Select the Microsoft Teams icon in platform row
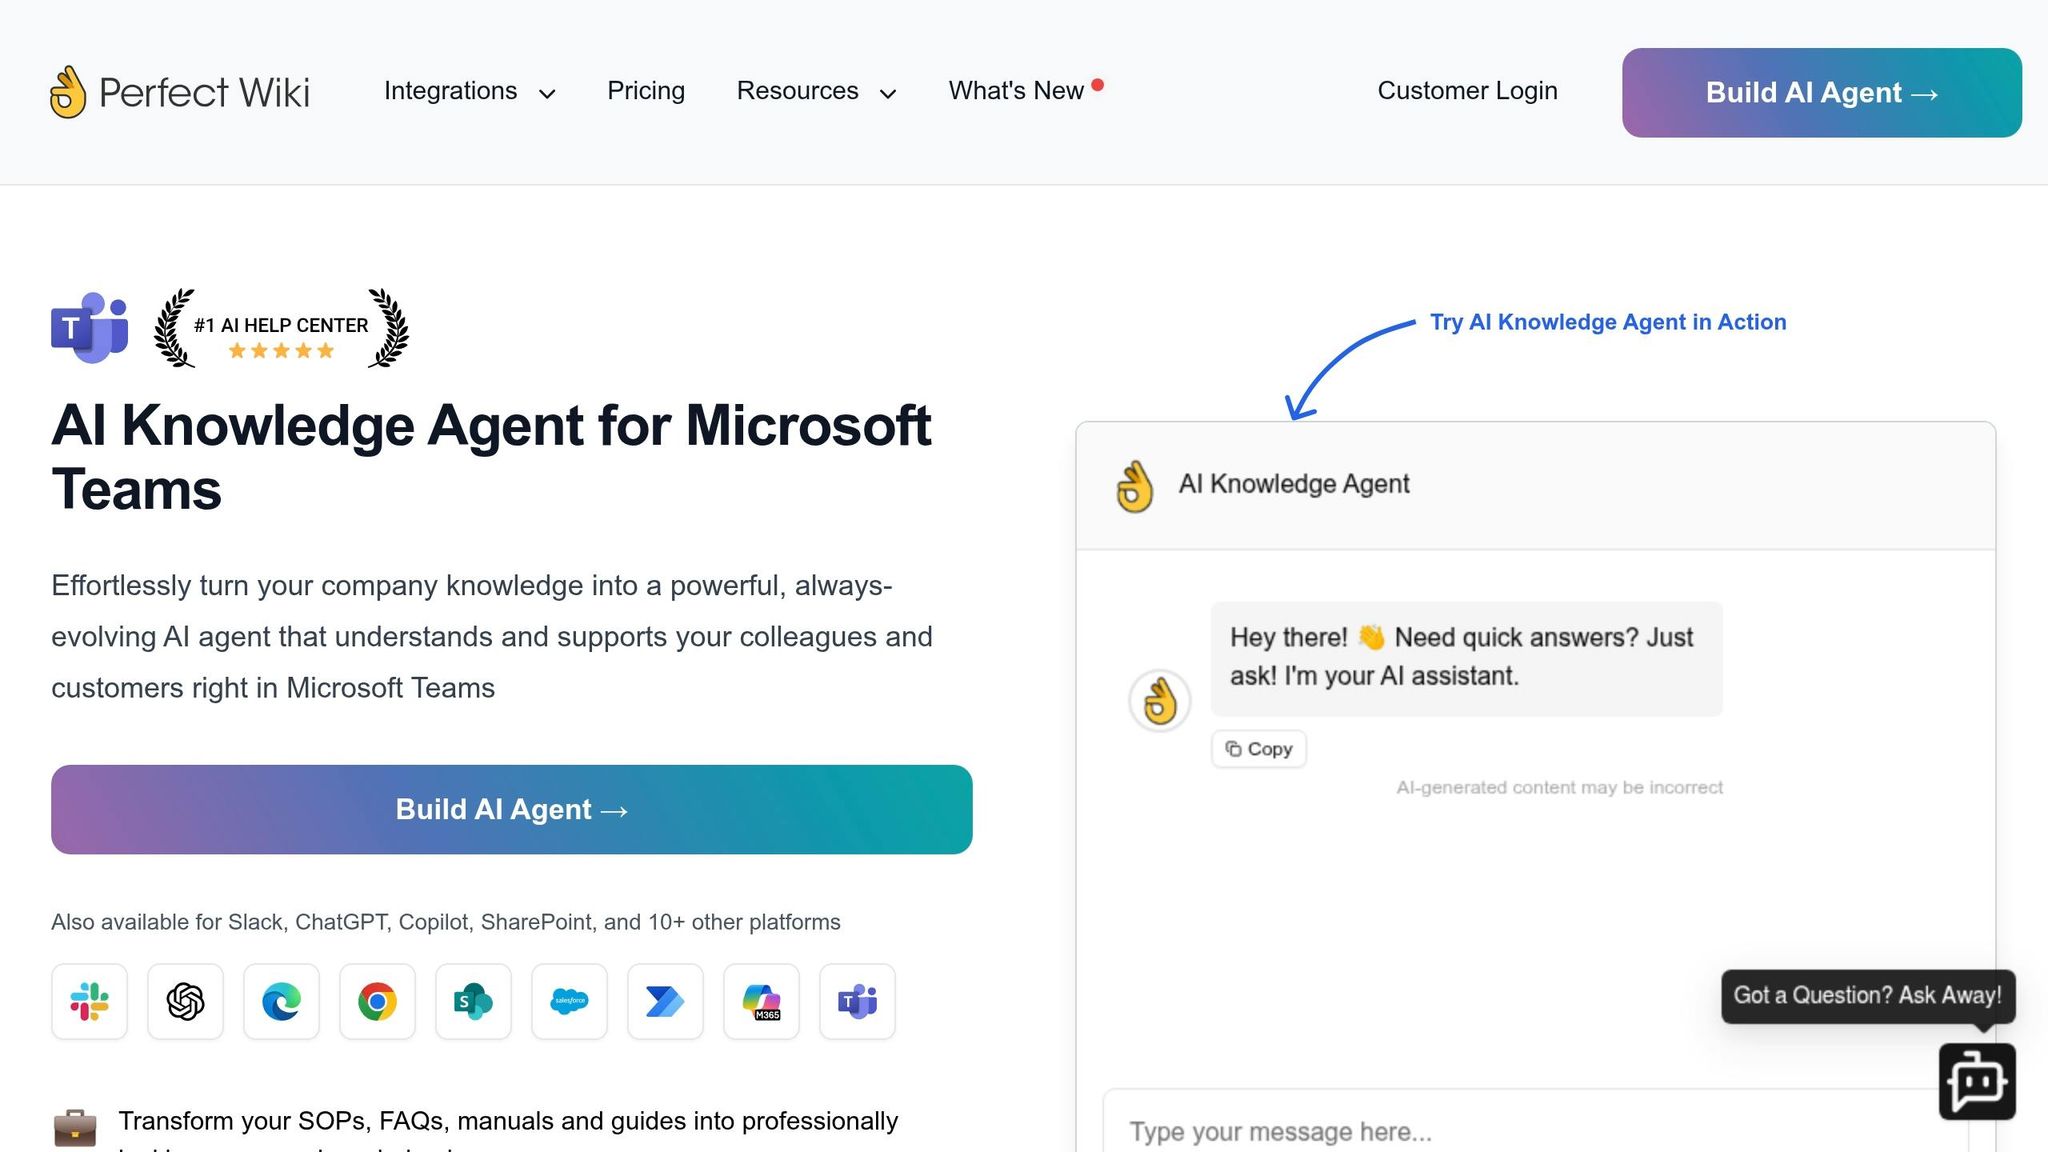The width and height of the screenshot is (2048, 1152). coord(857,1001)
